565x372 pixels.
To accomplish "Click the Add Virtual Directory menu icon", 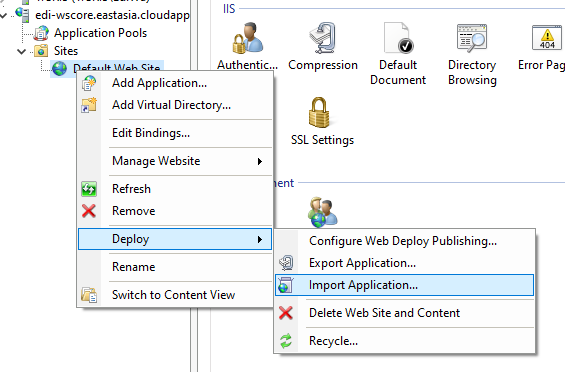I will (89, 105).
